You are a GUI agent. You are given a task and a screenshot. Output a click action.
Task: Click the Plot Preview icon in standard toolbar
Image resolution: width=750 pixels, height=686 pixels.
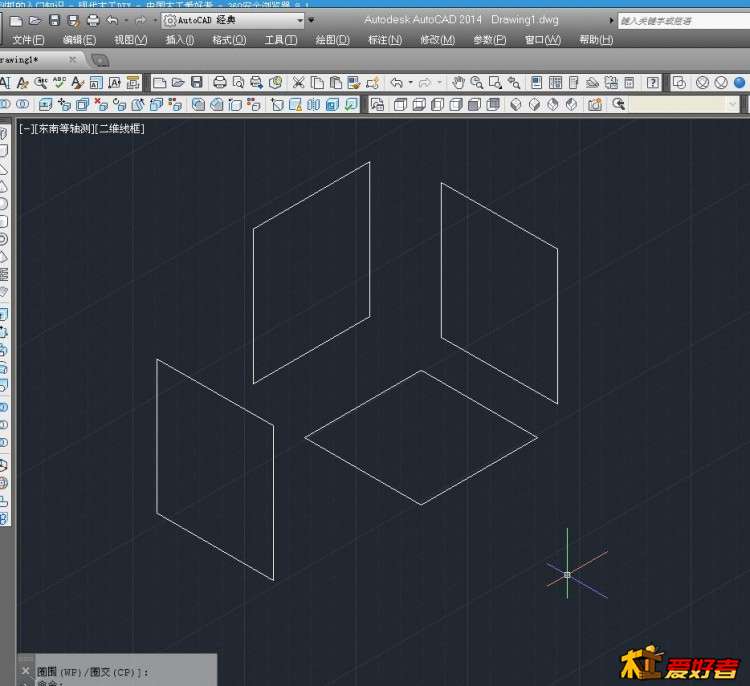point(238,83)
